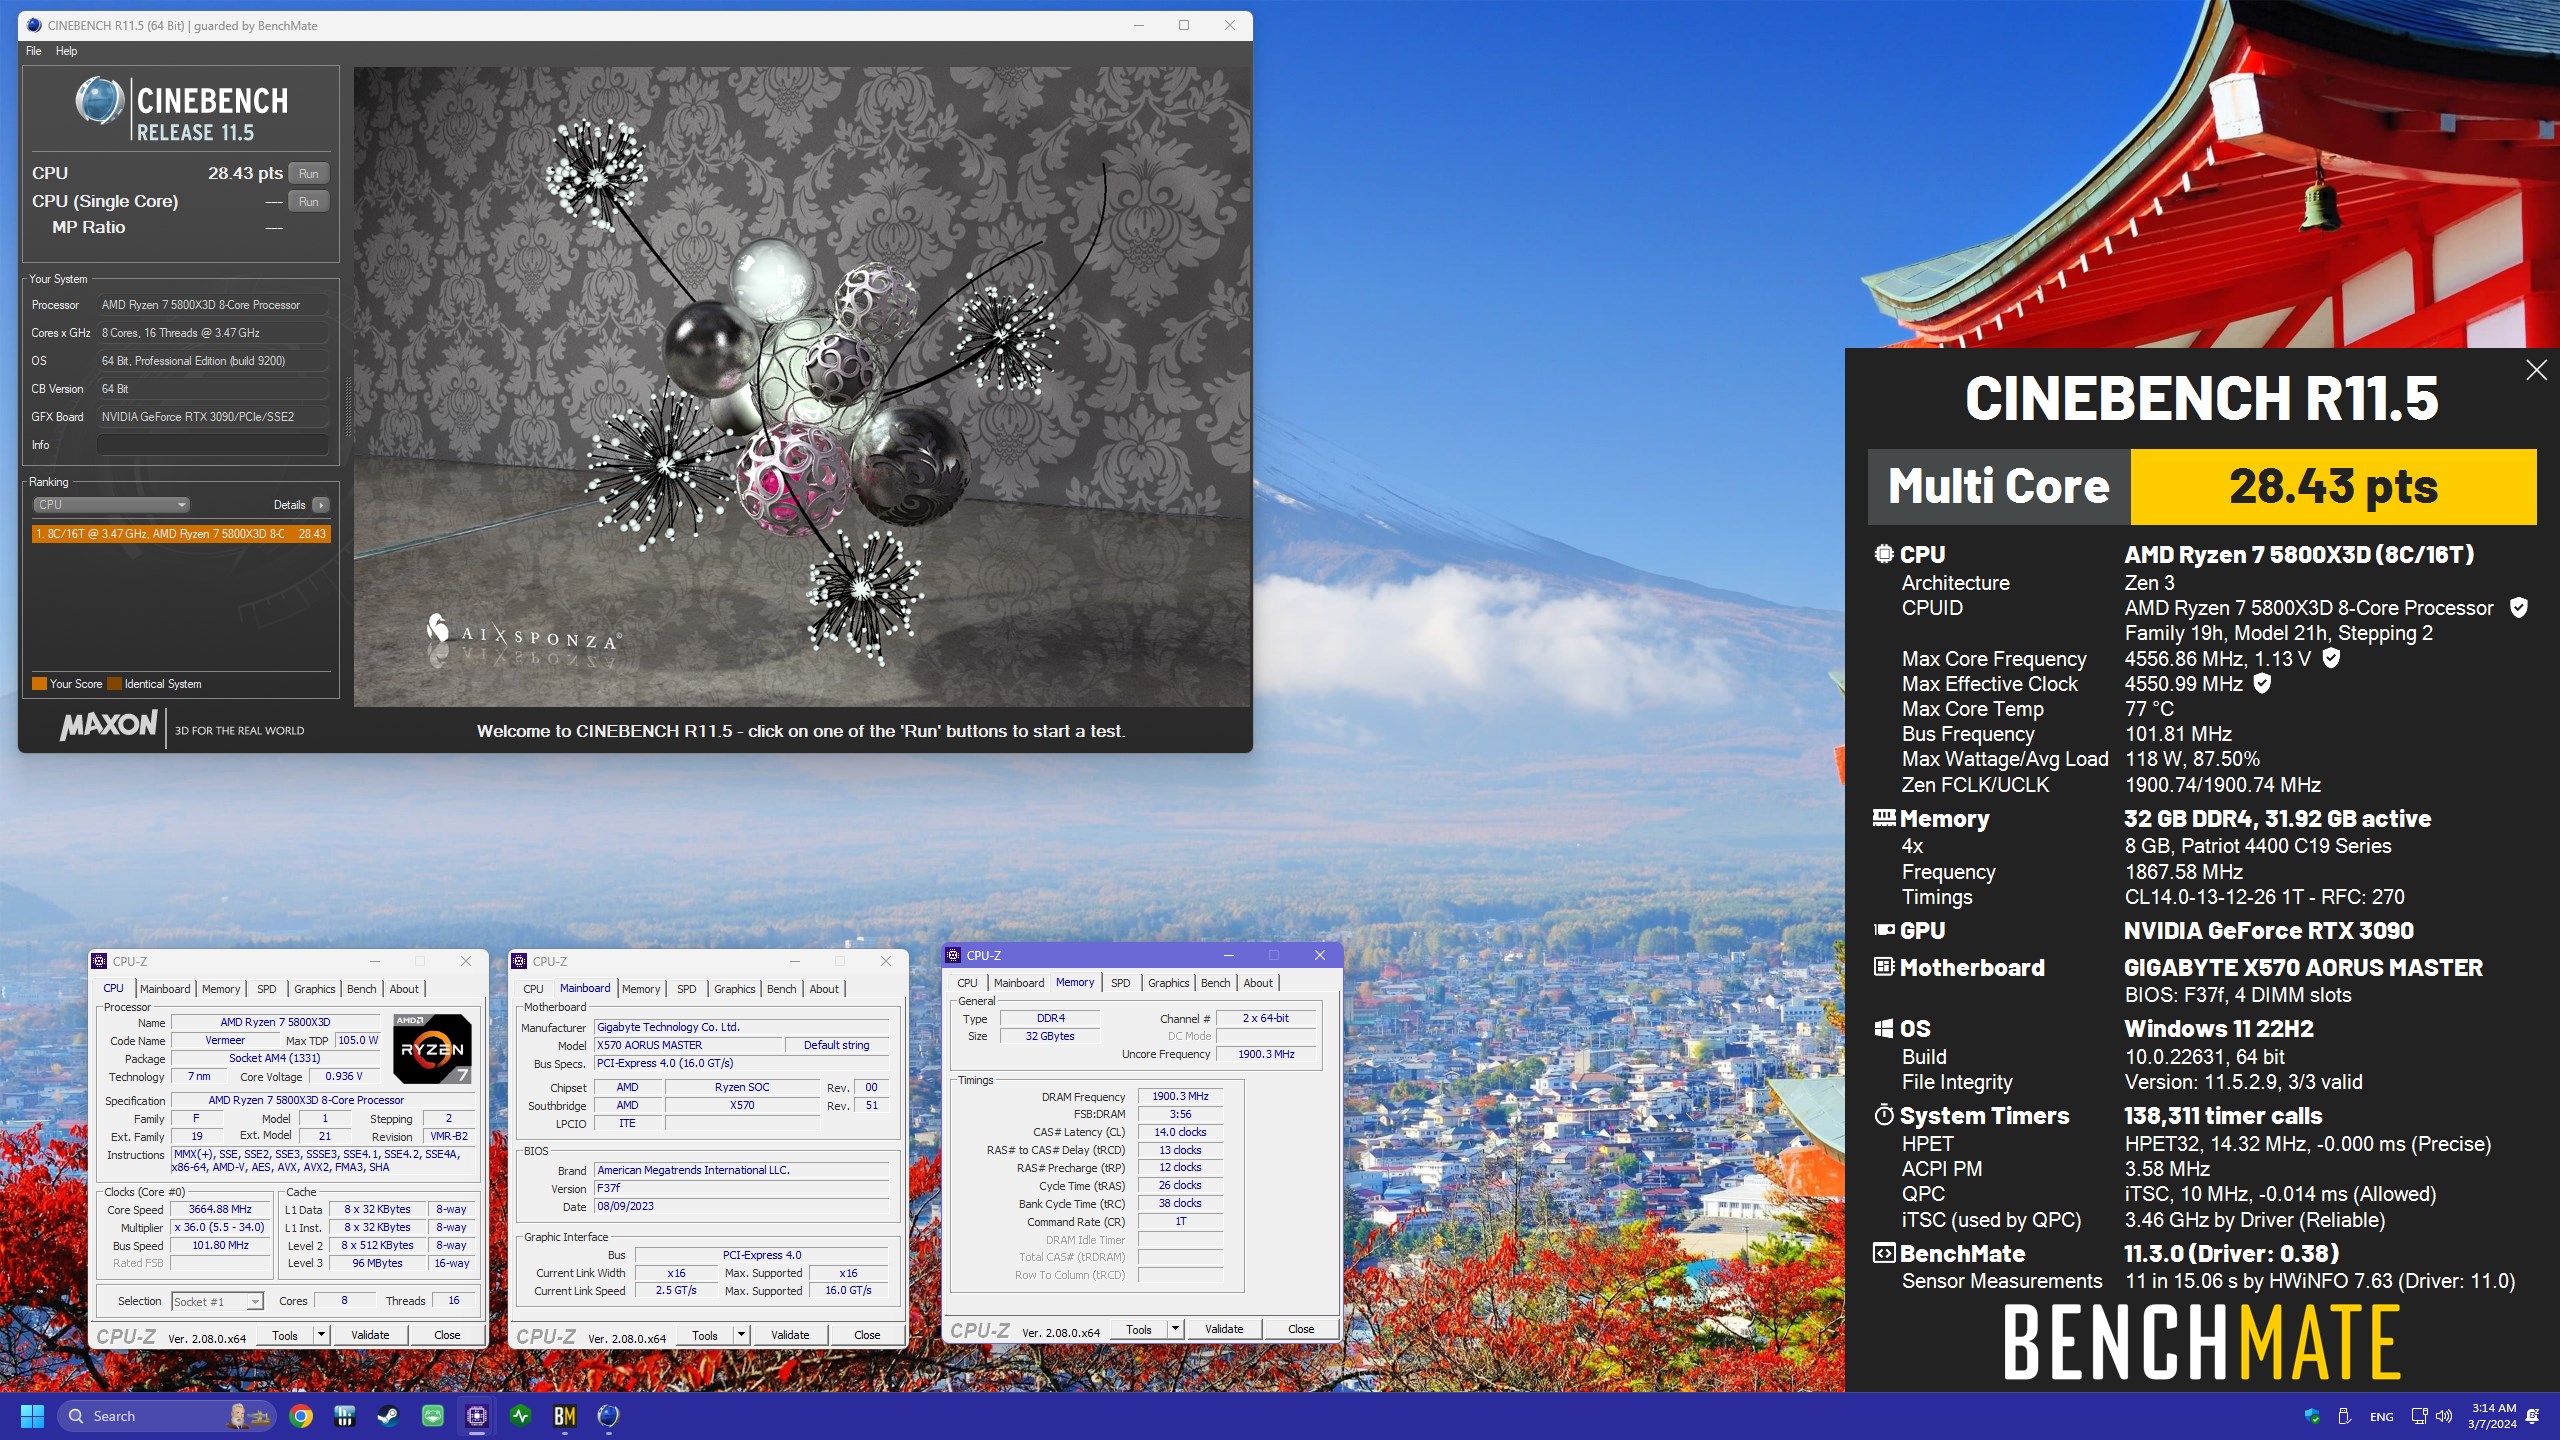Run the CPU (Single Core) test
This screenshot has height=1440, width=2560.
pyautogui.click(x=309, y=201)
